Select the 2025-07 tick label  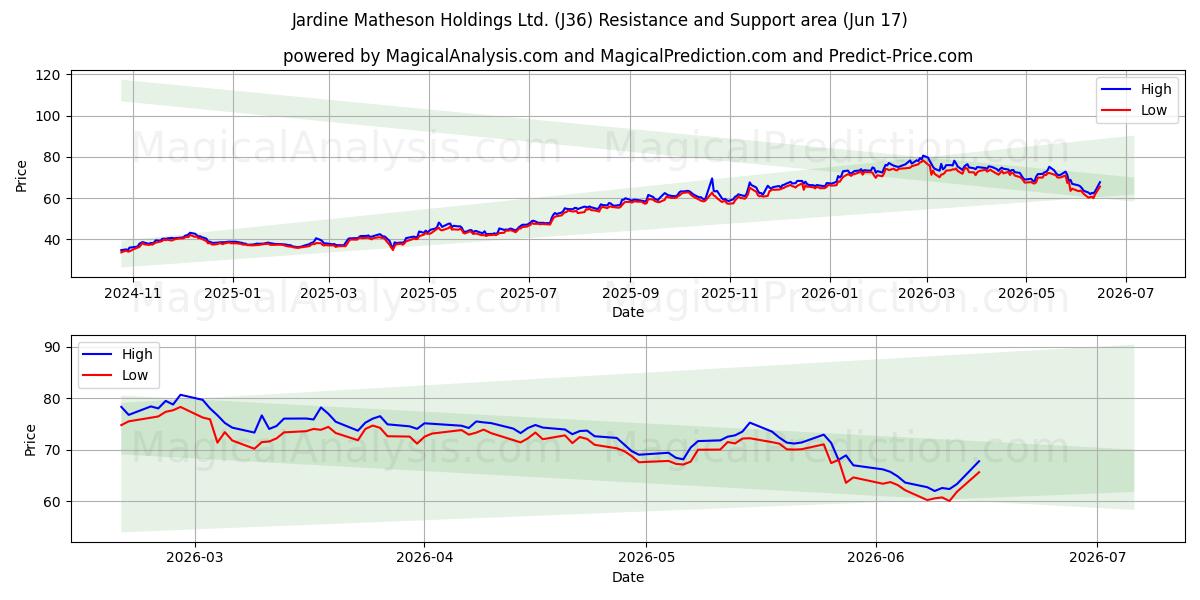coord(528,294)
